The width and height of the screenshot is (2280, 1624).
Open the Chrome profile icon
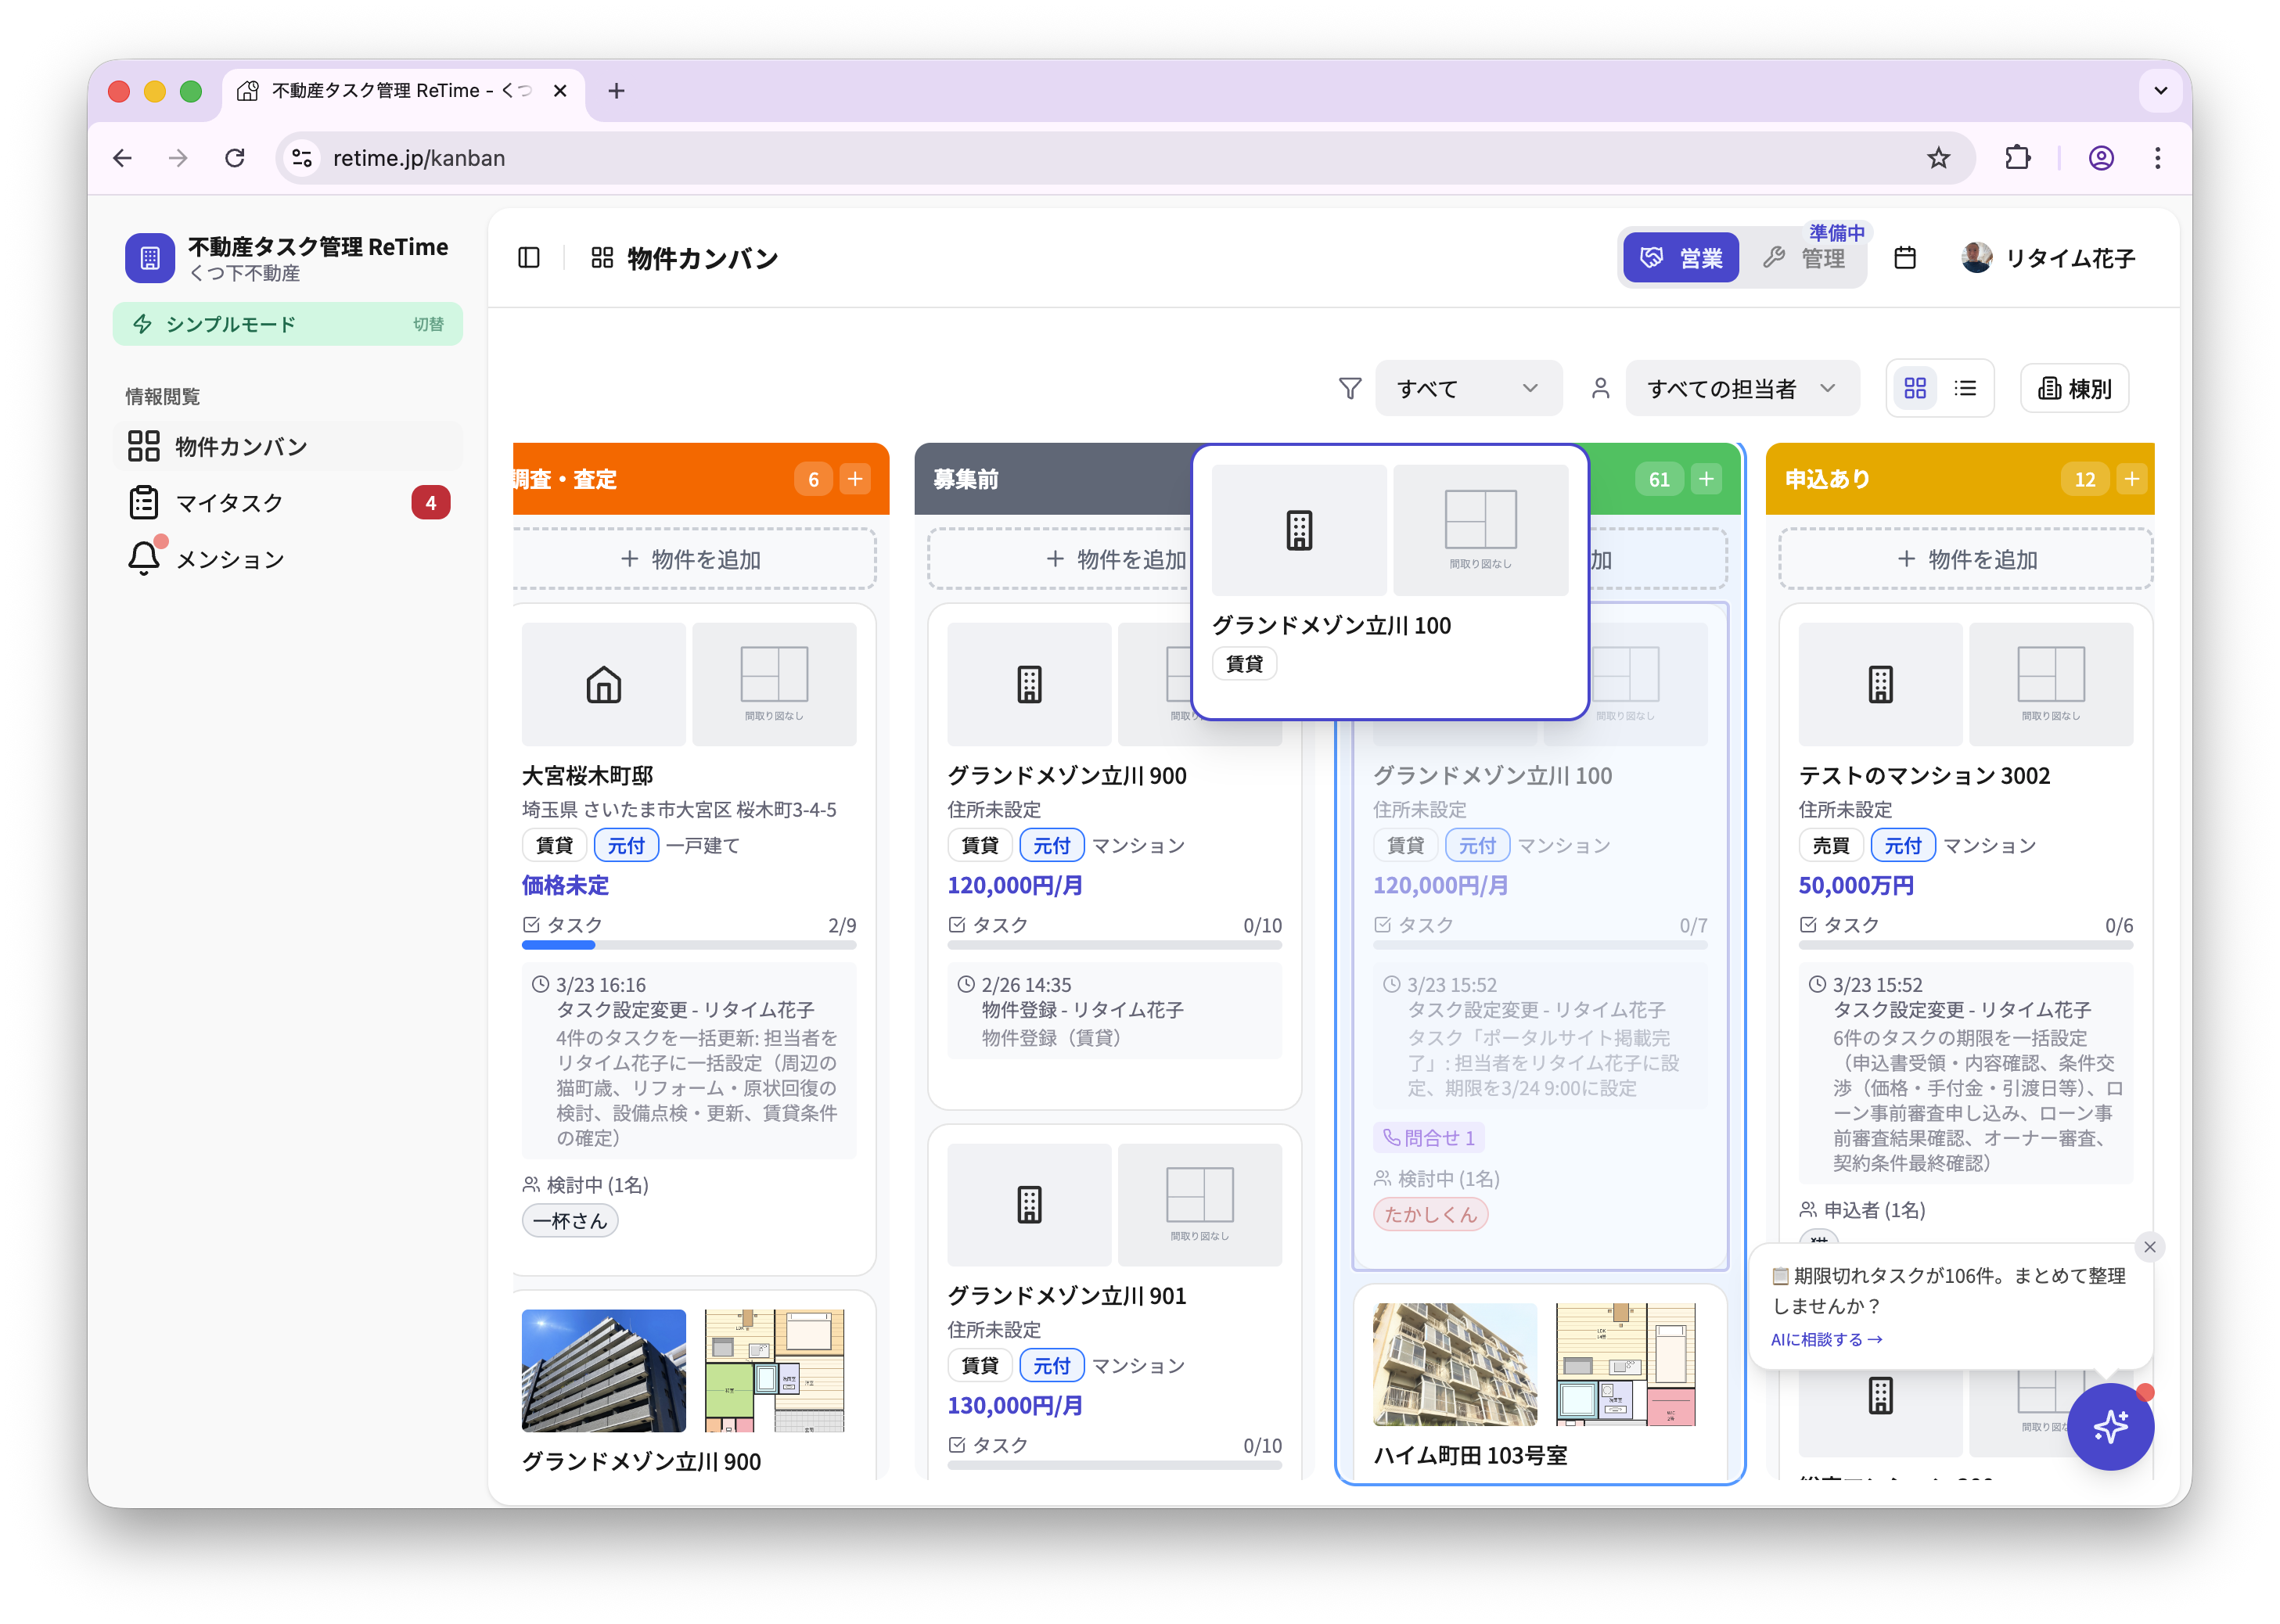(x=2101, y=158)
